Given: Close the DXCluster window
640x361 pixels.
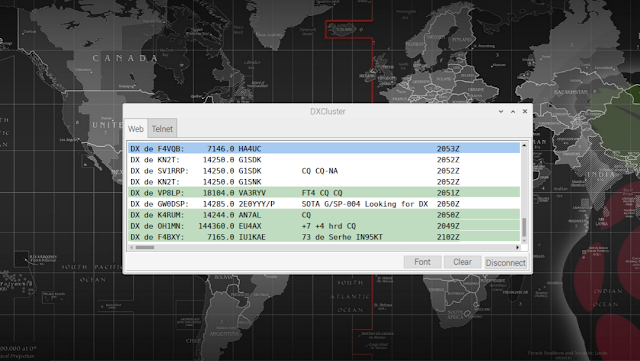Looking at the screenshot, I should [x=525, y=111].
